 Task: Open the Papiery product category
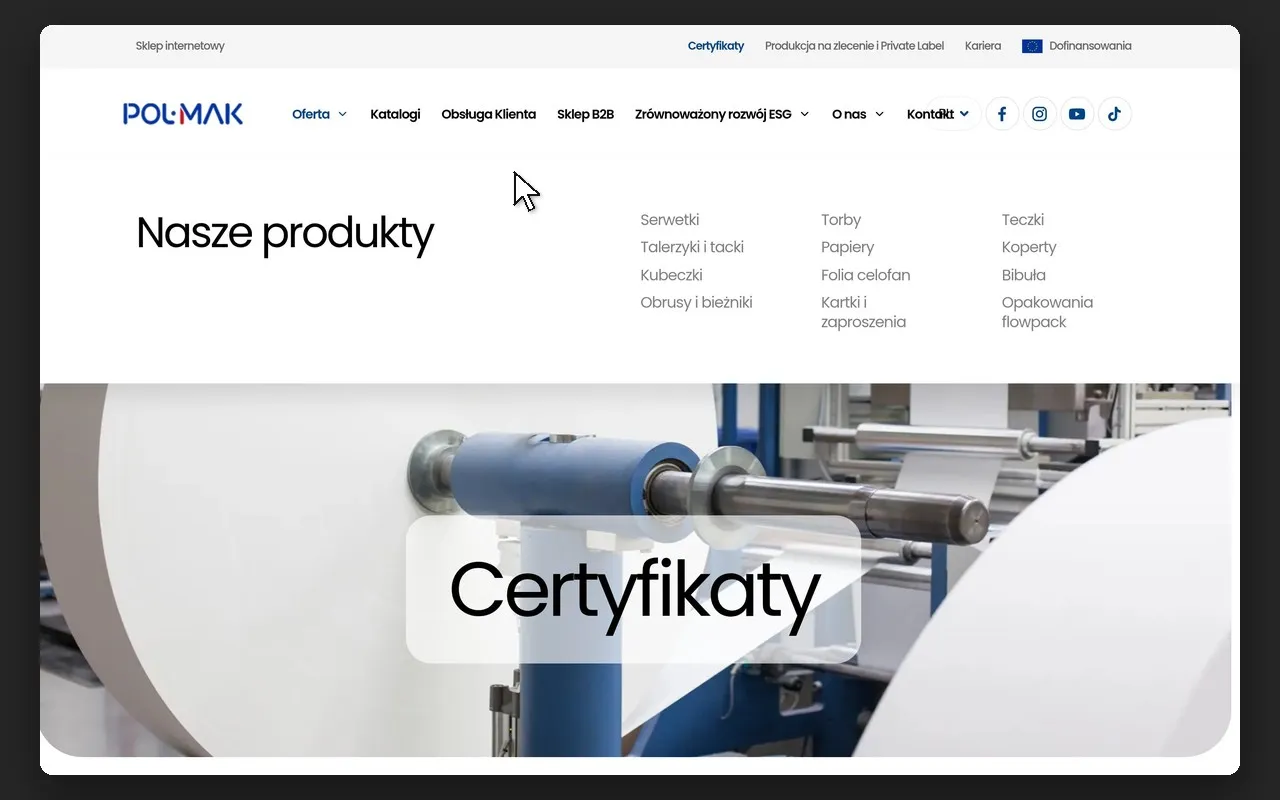(848, 247)
